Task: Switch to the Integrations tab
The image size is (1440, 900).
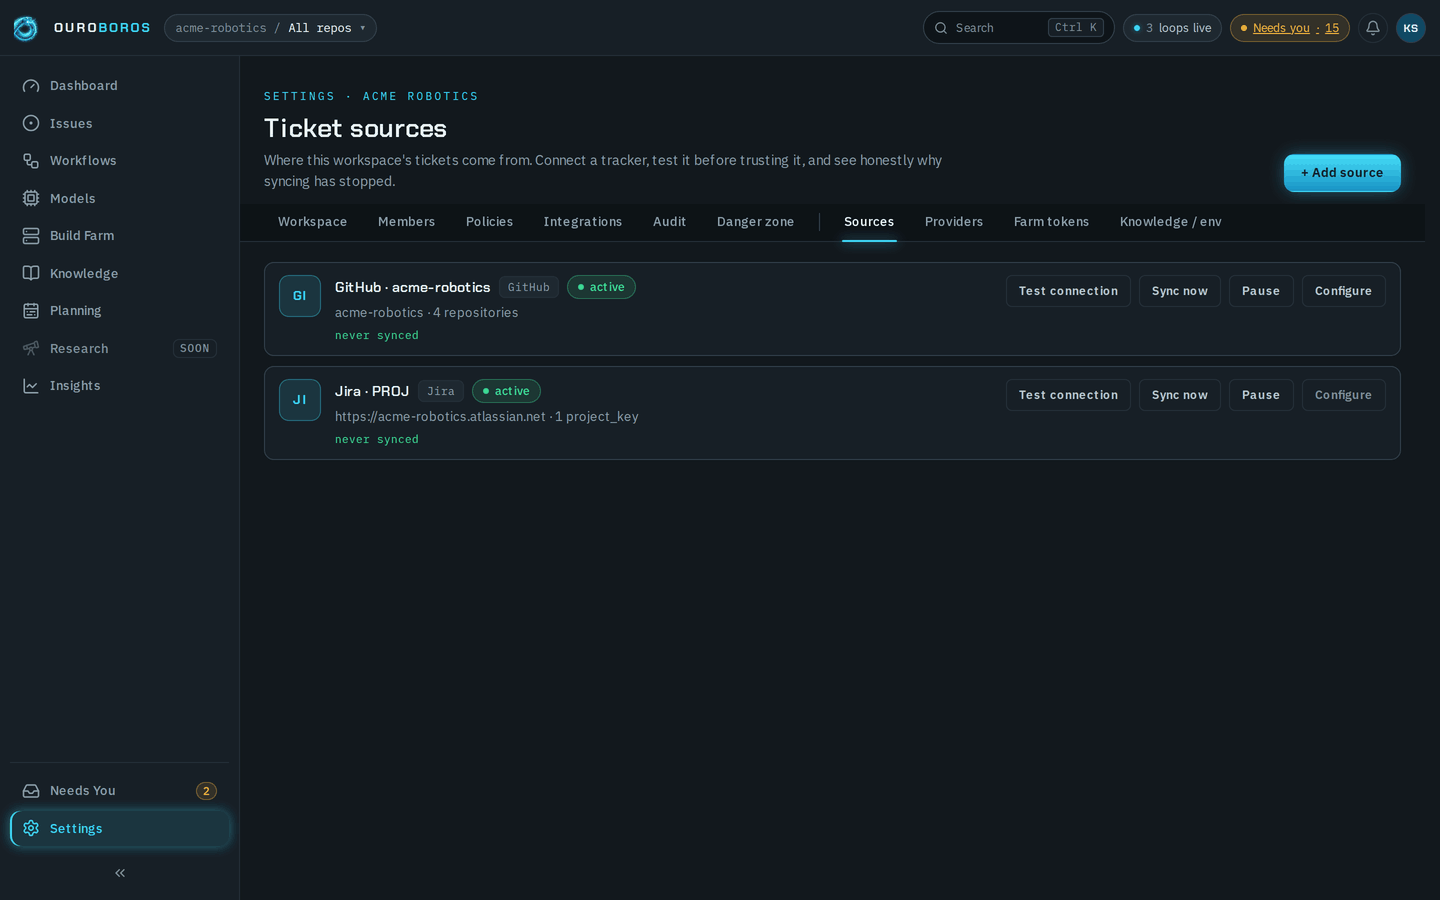Action: 583,222
